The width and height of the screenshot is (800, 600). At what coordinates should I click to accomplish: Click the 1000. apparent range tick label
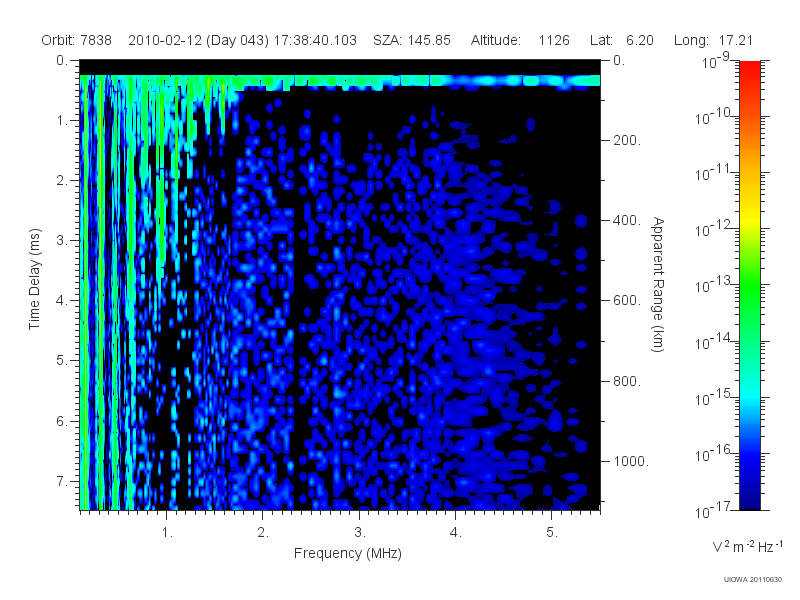click(631, 461)
